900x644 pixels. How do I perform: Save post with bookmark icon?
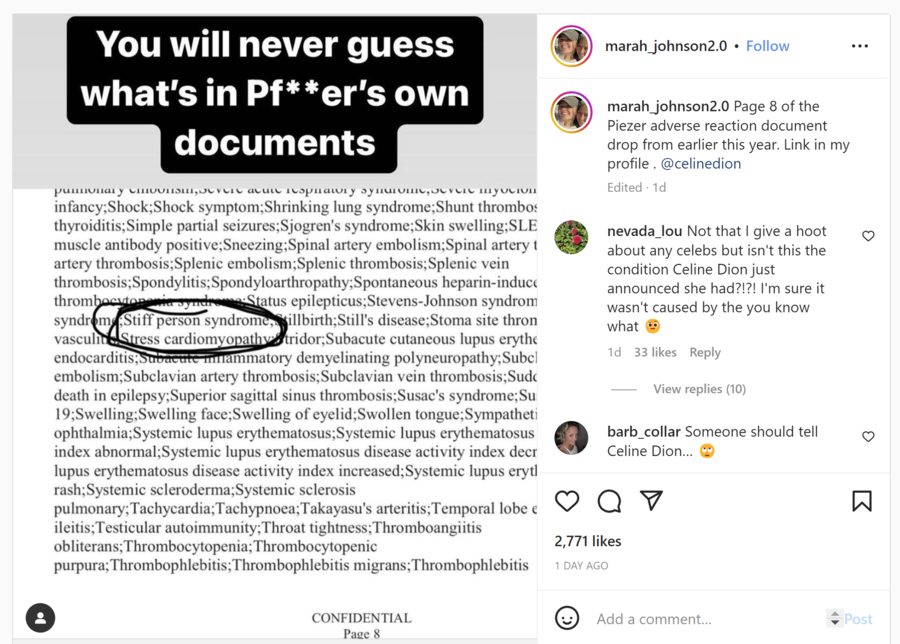tap(862, 501)
